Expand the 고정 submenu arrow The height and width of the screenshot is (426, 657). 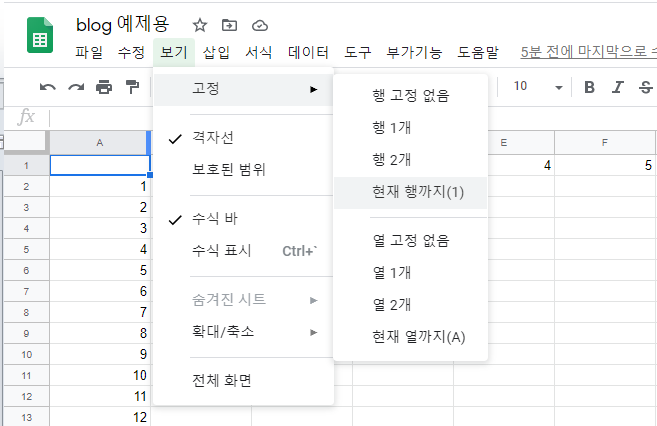click(x=313, y=89)
